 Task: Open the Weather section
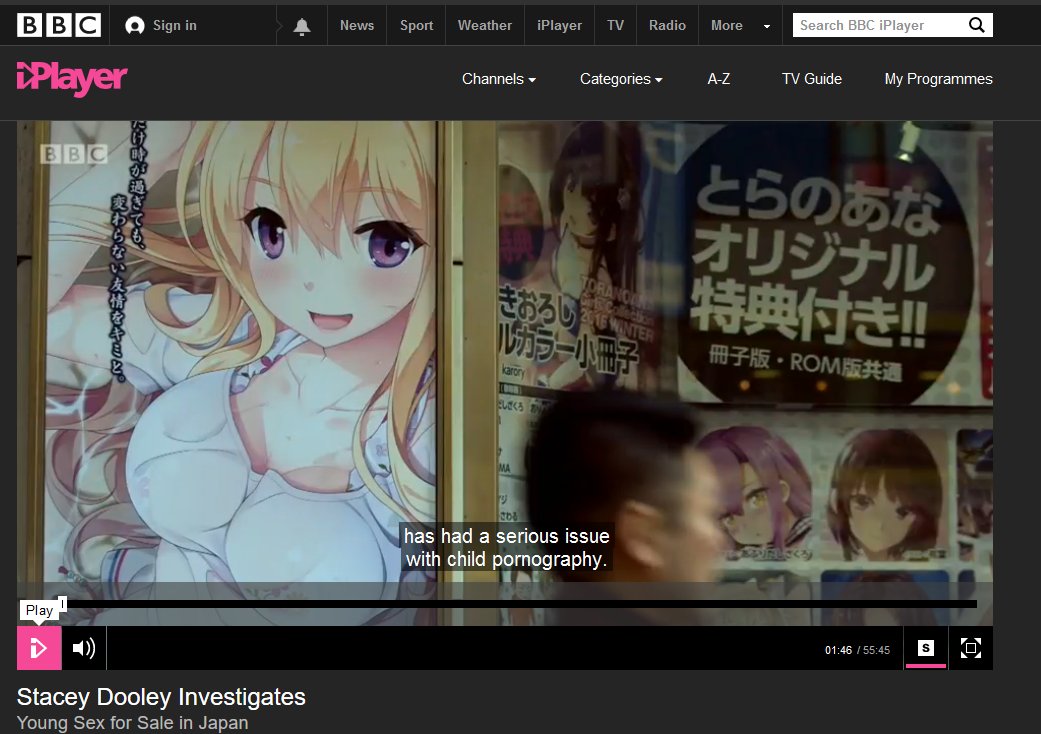[x=485, y=25]
